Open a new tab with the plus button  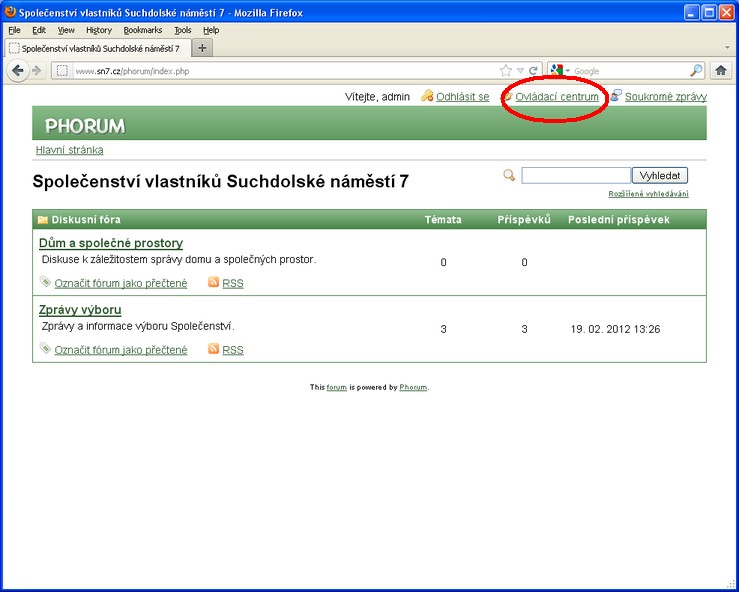click(x=202, y=48)
